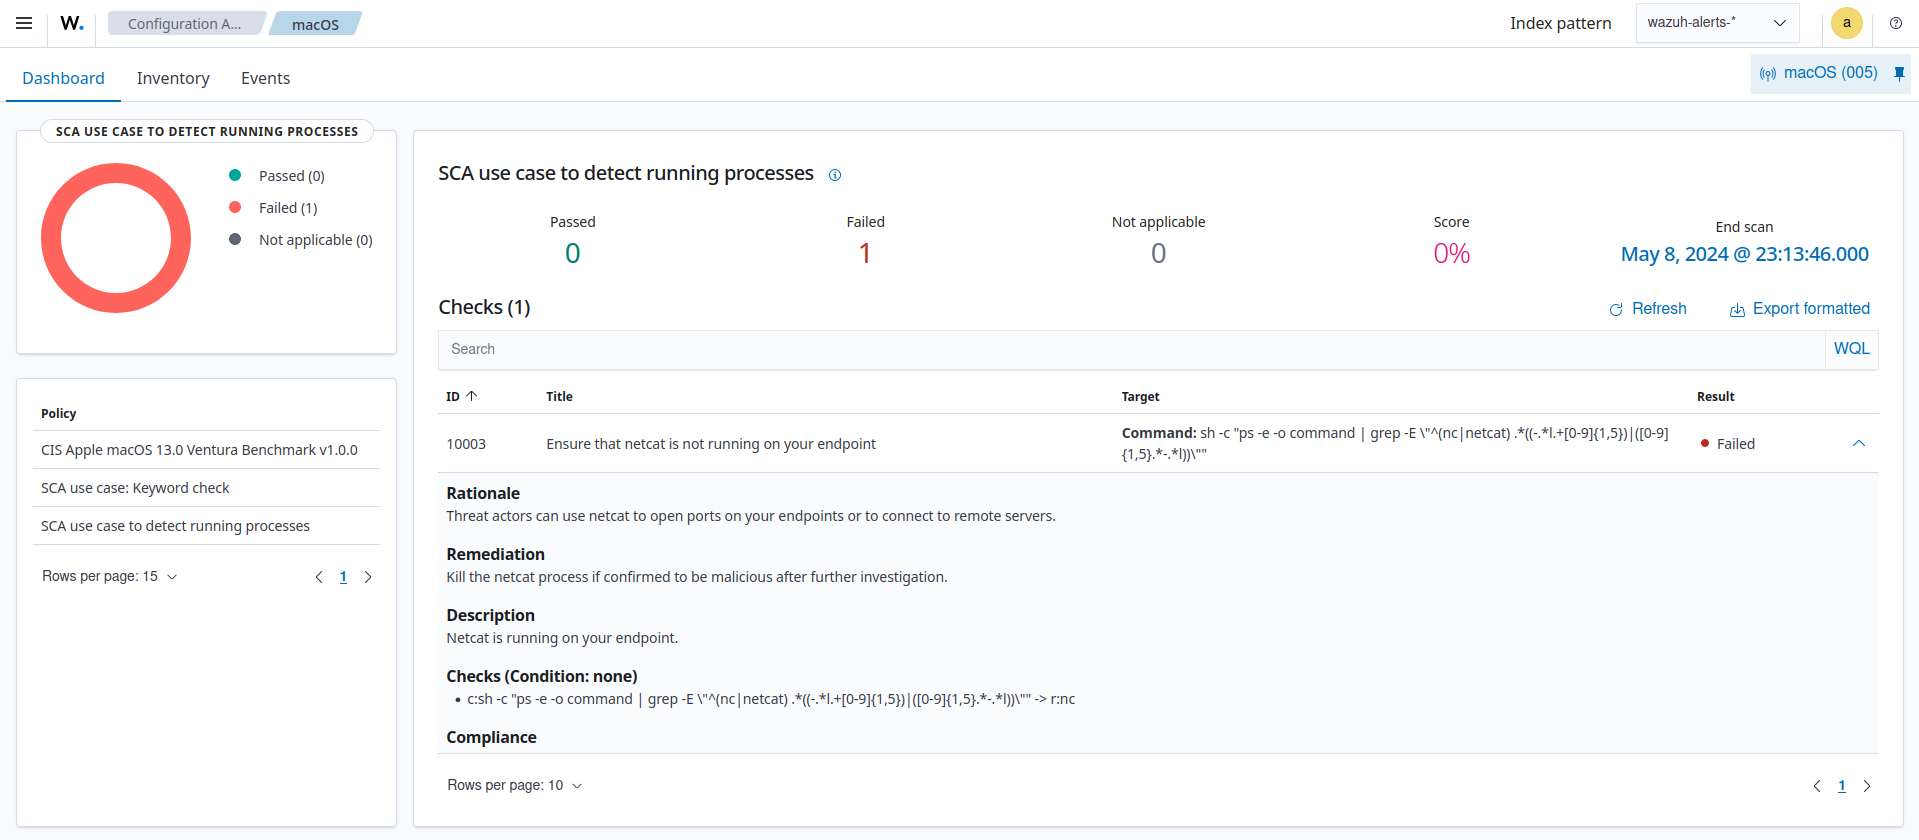Unpin the macOS (005) agent
This screenshot has width=1919, height=840.
coord(1899,73)
